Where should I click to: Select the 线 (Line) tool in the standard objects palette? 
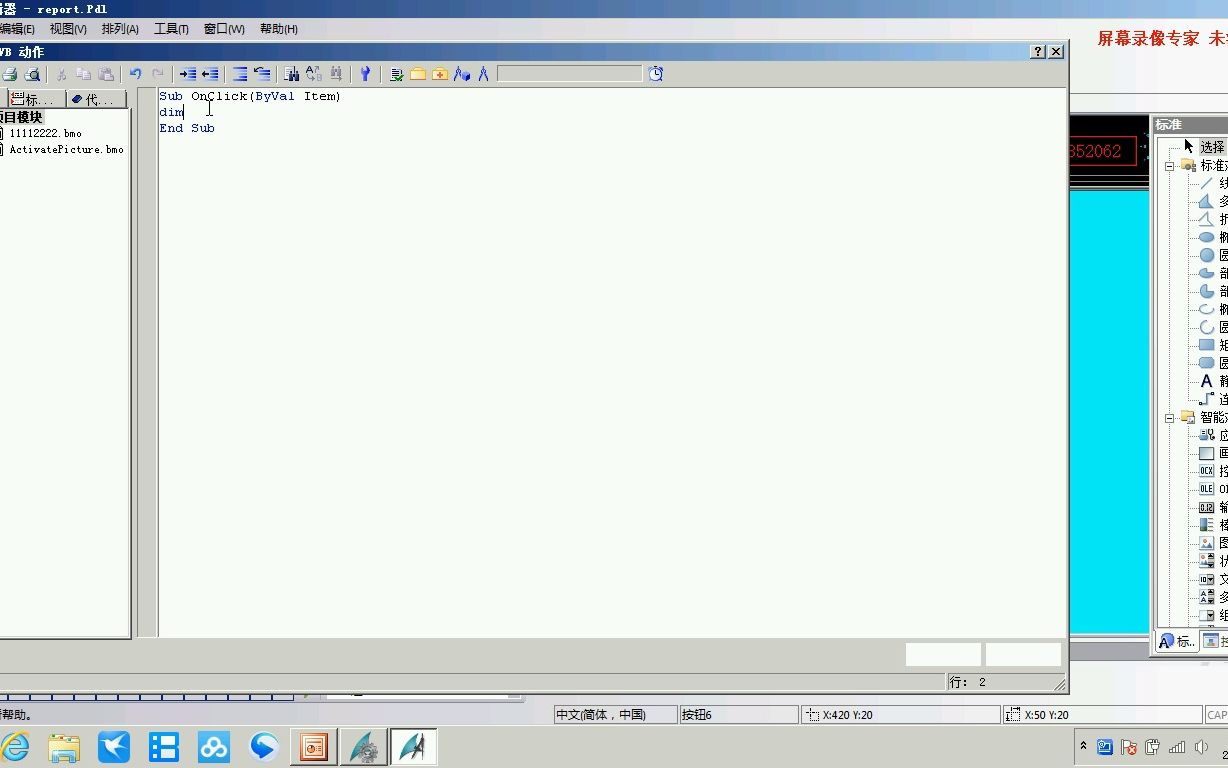(x=1205, y=183)
